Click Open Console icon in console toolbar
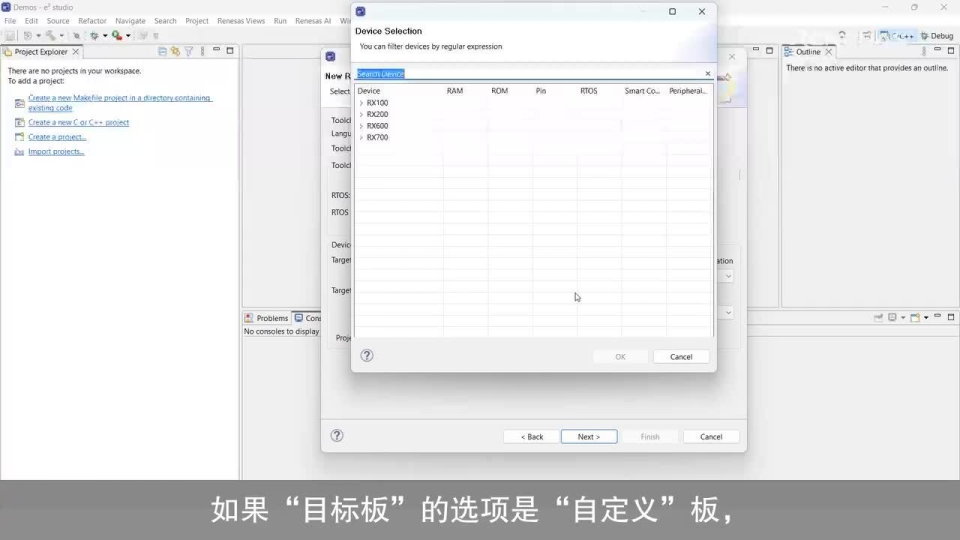 click(915, 317)
